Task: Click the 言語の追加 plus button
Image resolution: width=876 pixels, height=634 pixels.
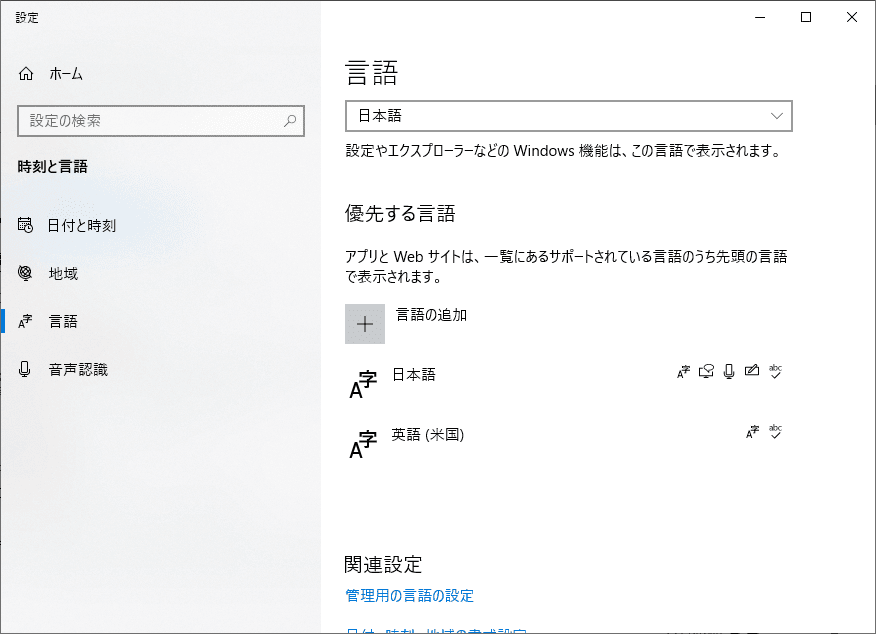Action: (x=365, y=323)
